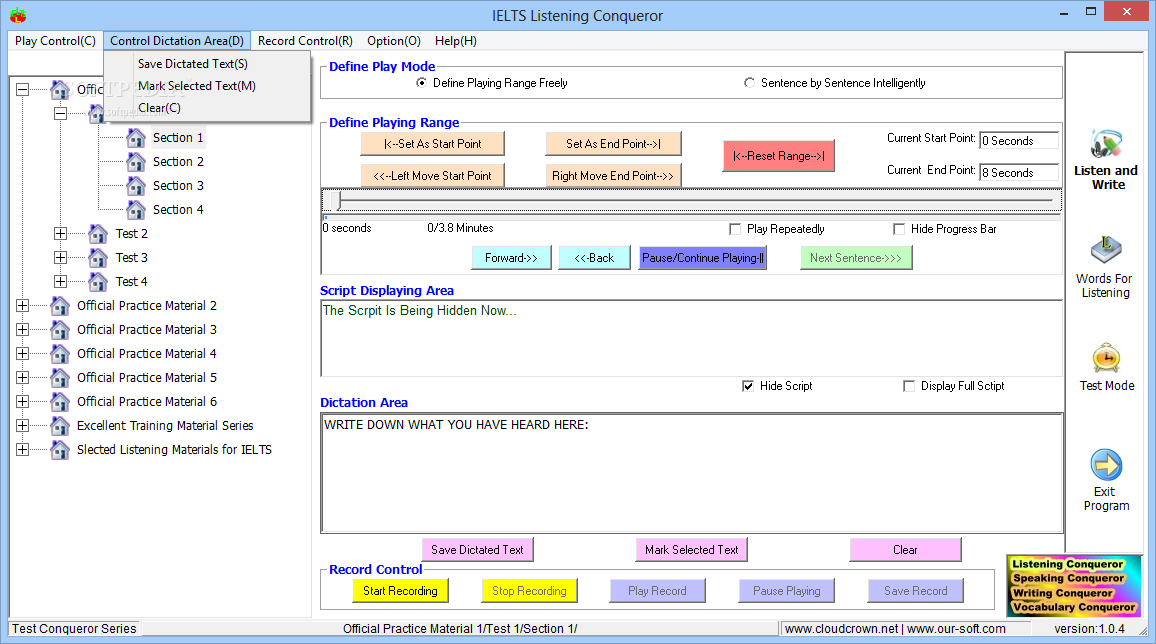Click the Exit Program arrow icon
The image size is (1156, 644).
click(x=1106, y=465)
